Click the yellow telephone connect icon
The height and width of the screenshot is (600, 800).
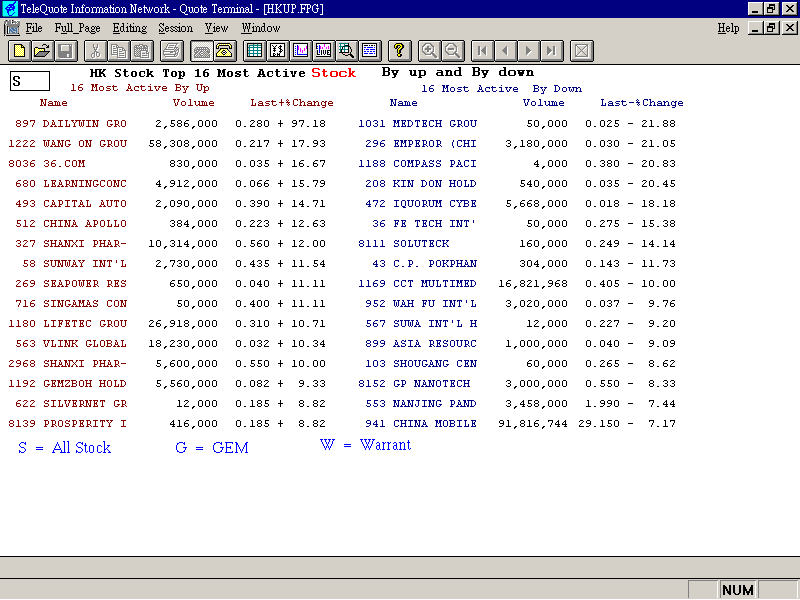(x=224, y=51)
